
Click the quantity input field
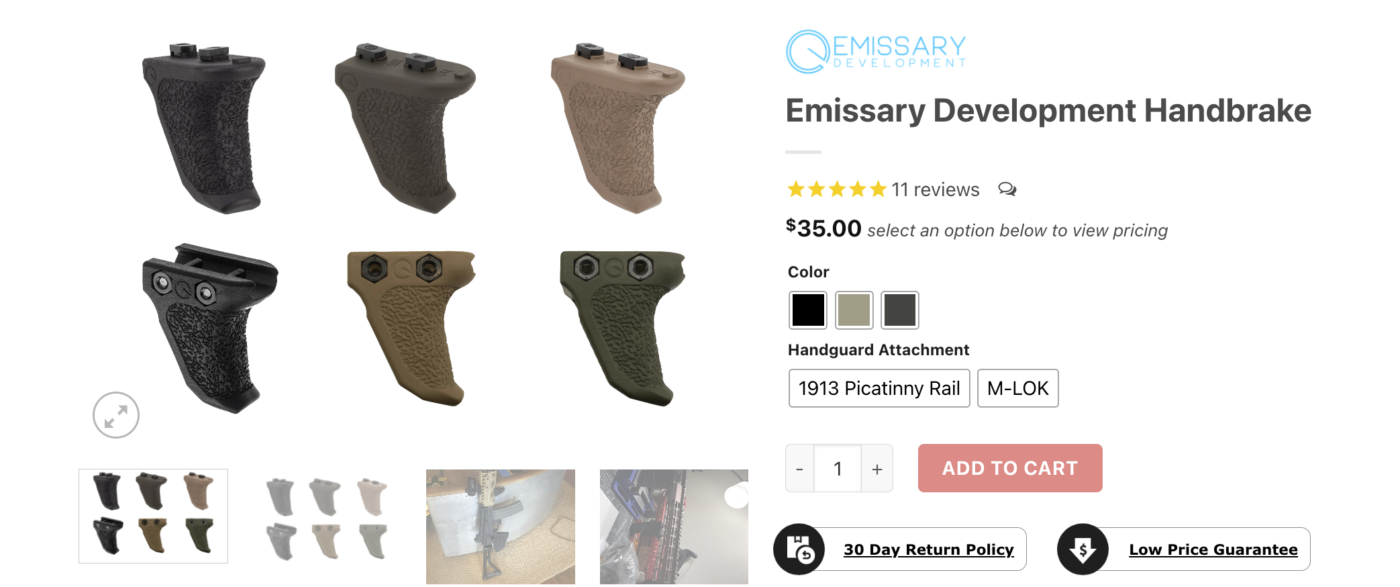tap(838, 468)
